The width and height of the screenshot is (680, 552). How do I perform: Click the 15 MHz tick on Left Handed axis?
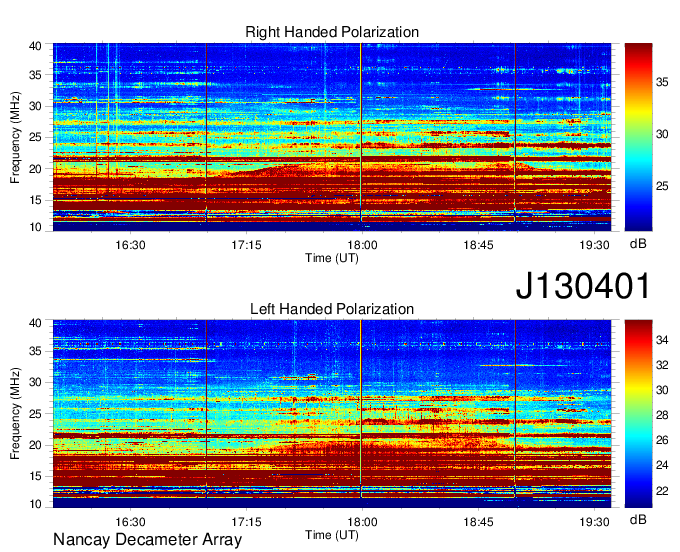pyautogui.click(x=35, y=477)
